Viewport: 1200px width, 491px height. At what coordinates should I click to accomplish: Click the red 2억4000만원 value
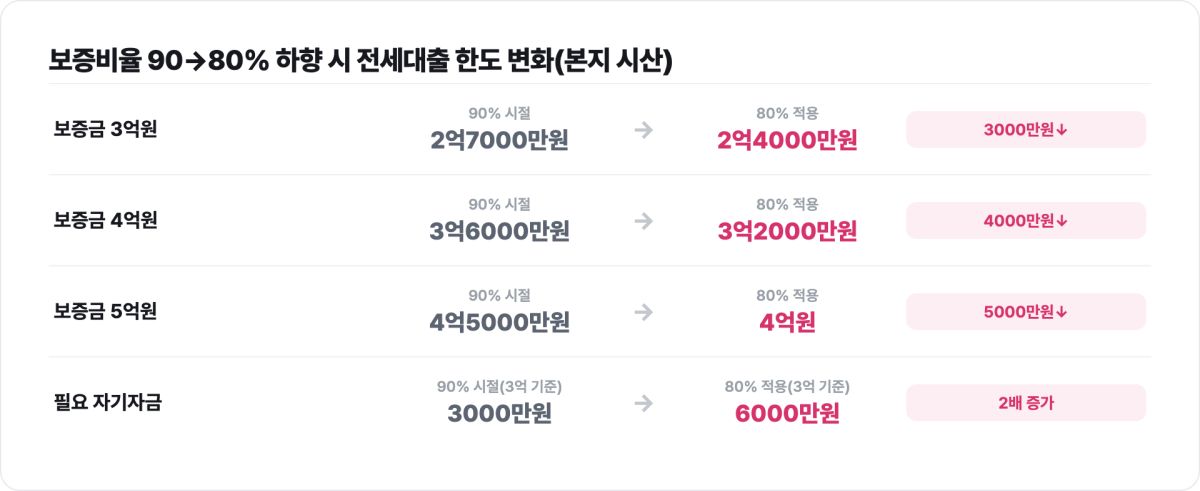coord(787,141)
